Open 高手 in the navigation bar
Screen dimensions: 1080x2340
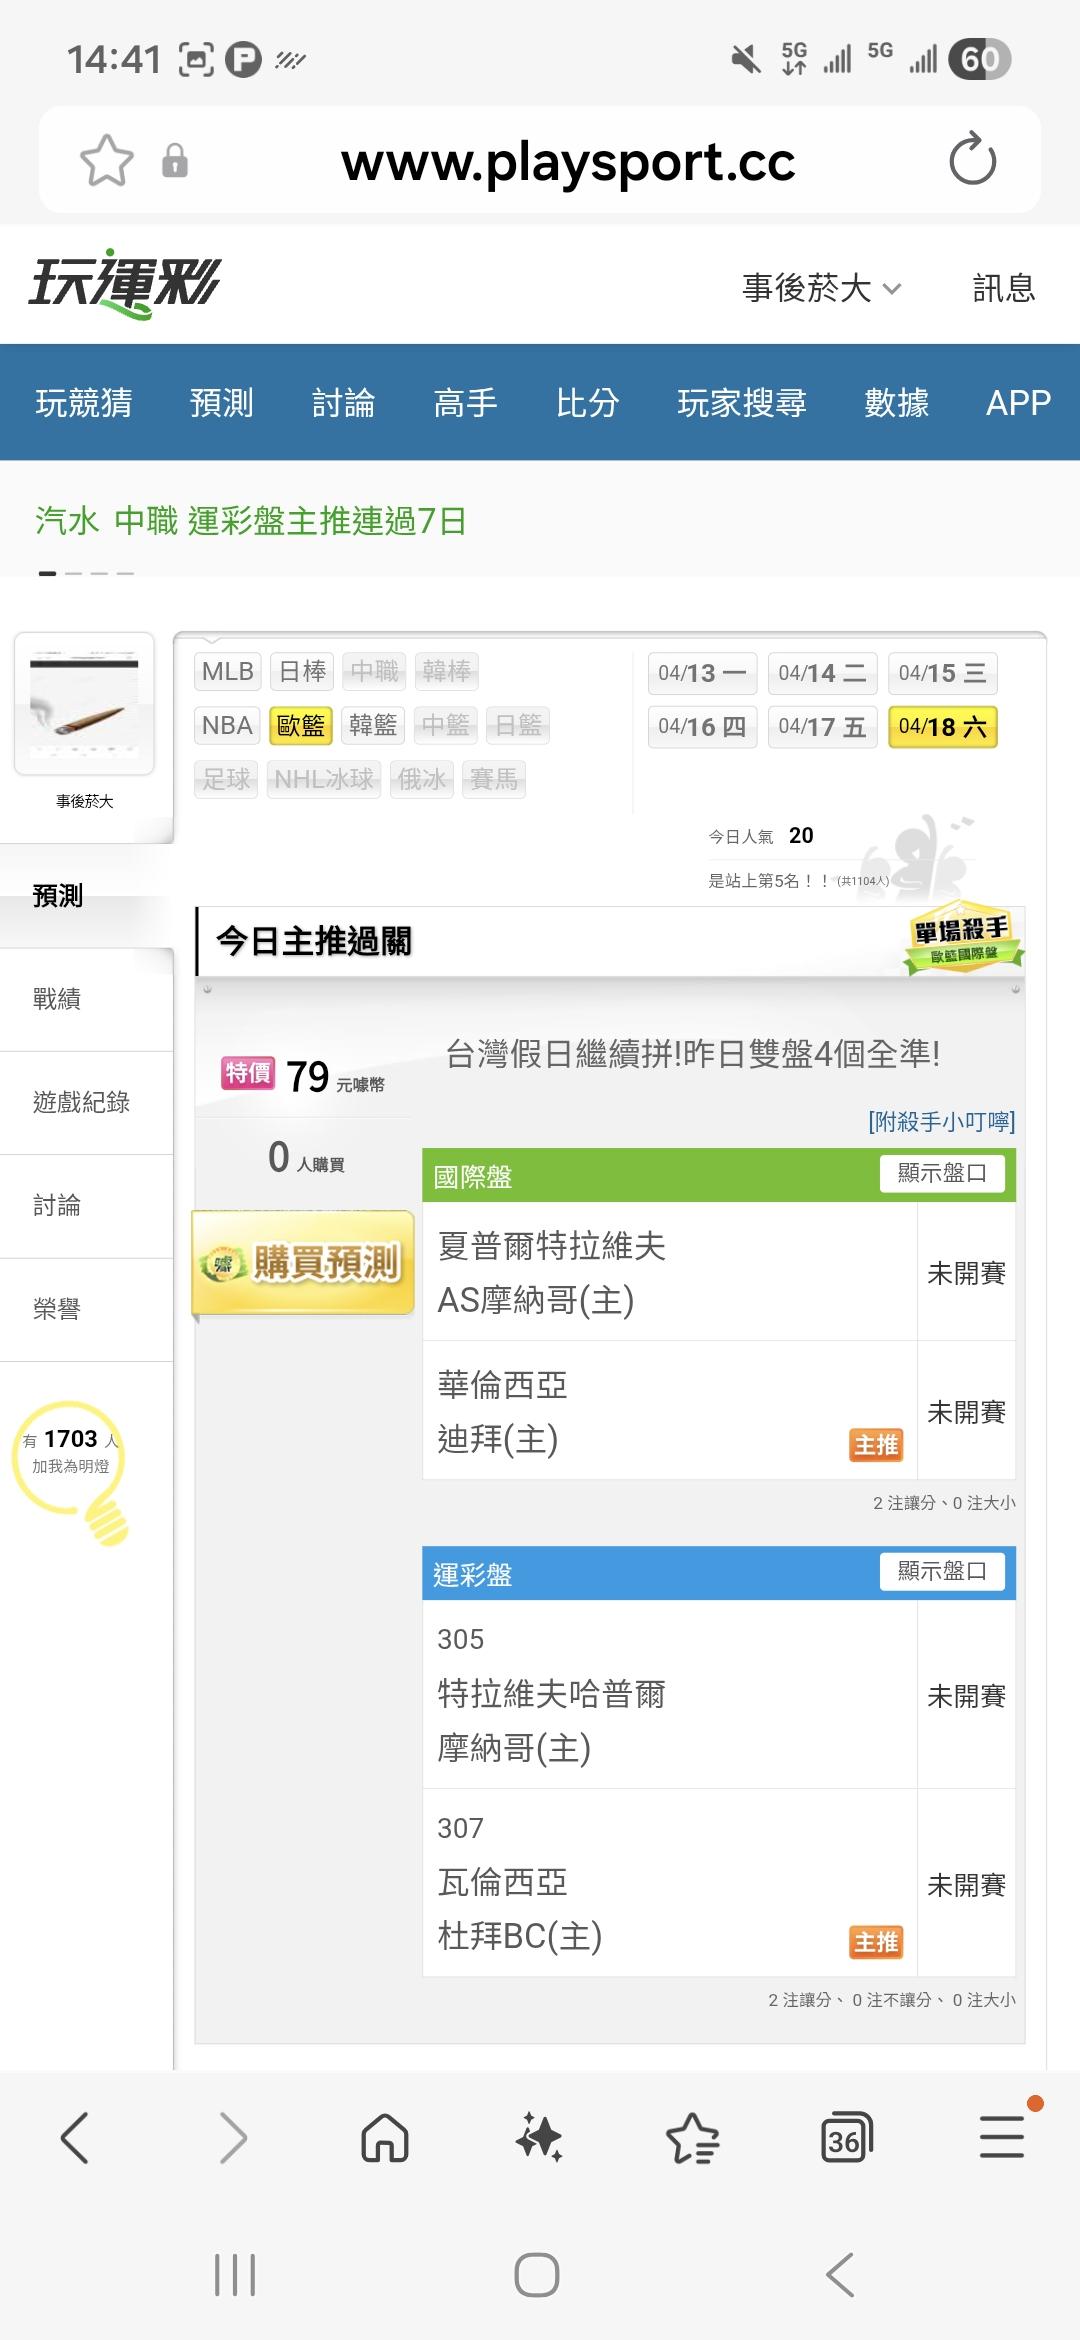point(465,403)
